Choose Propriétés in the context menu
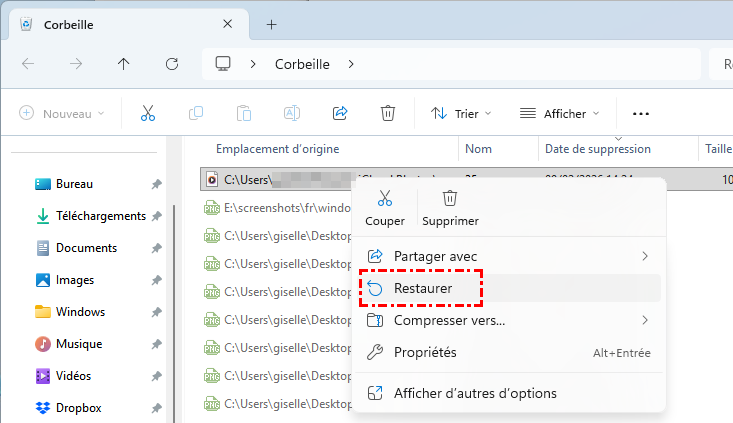The height and width of the screenshot is (423, 733). (425, 352)
